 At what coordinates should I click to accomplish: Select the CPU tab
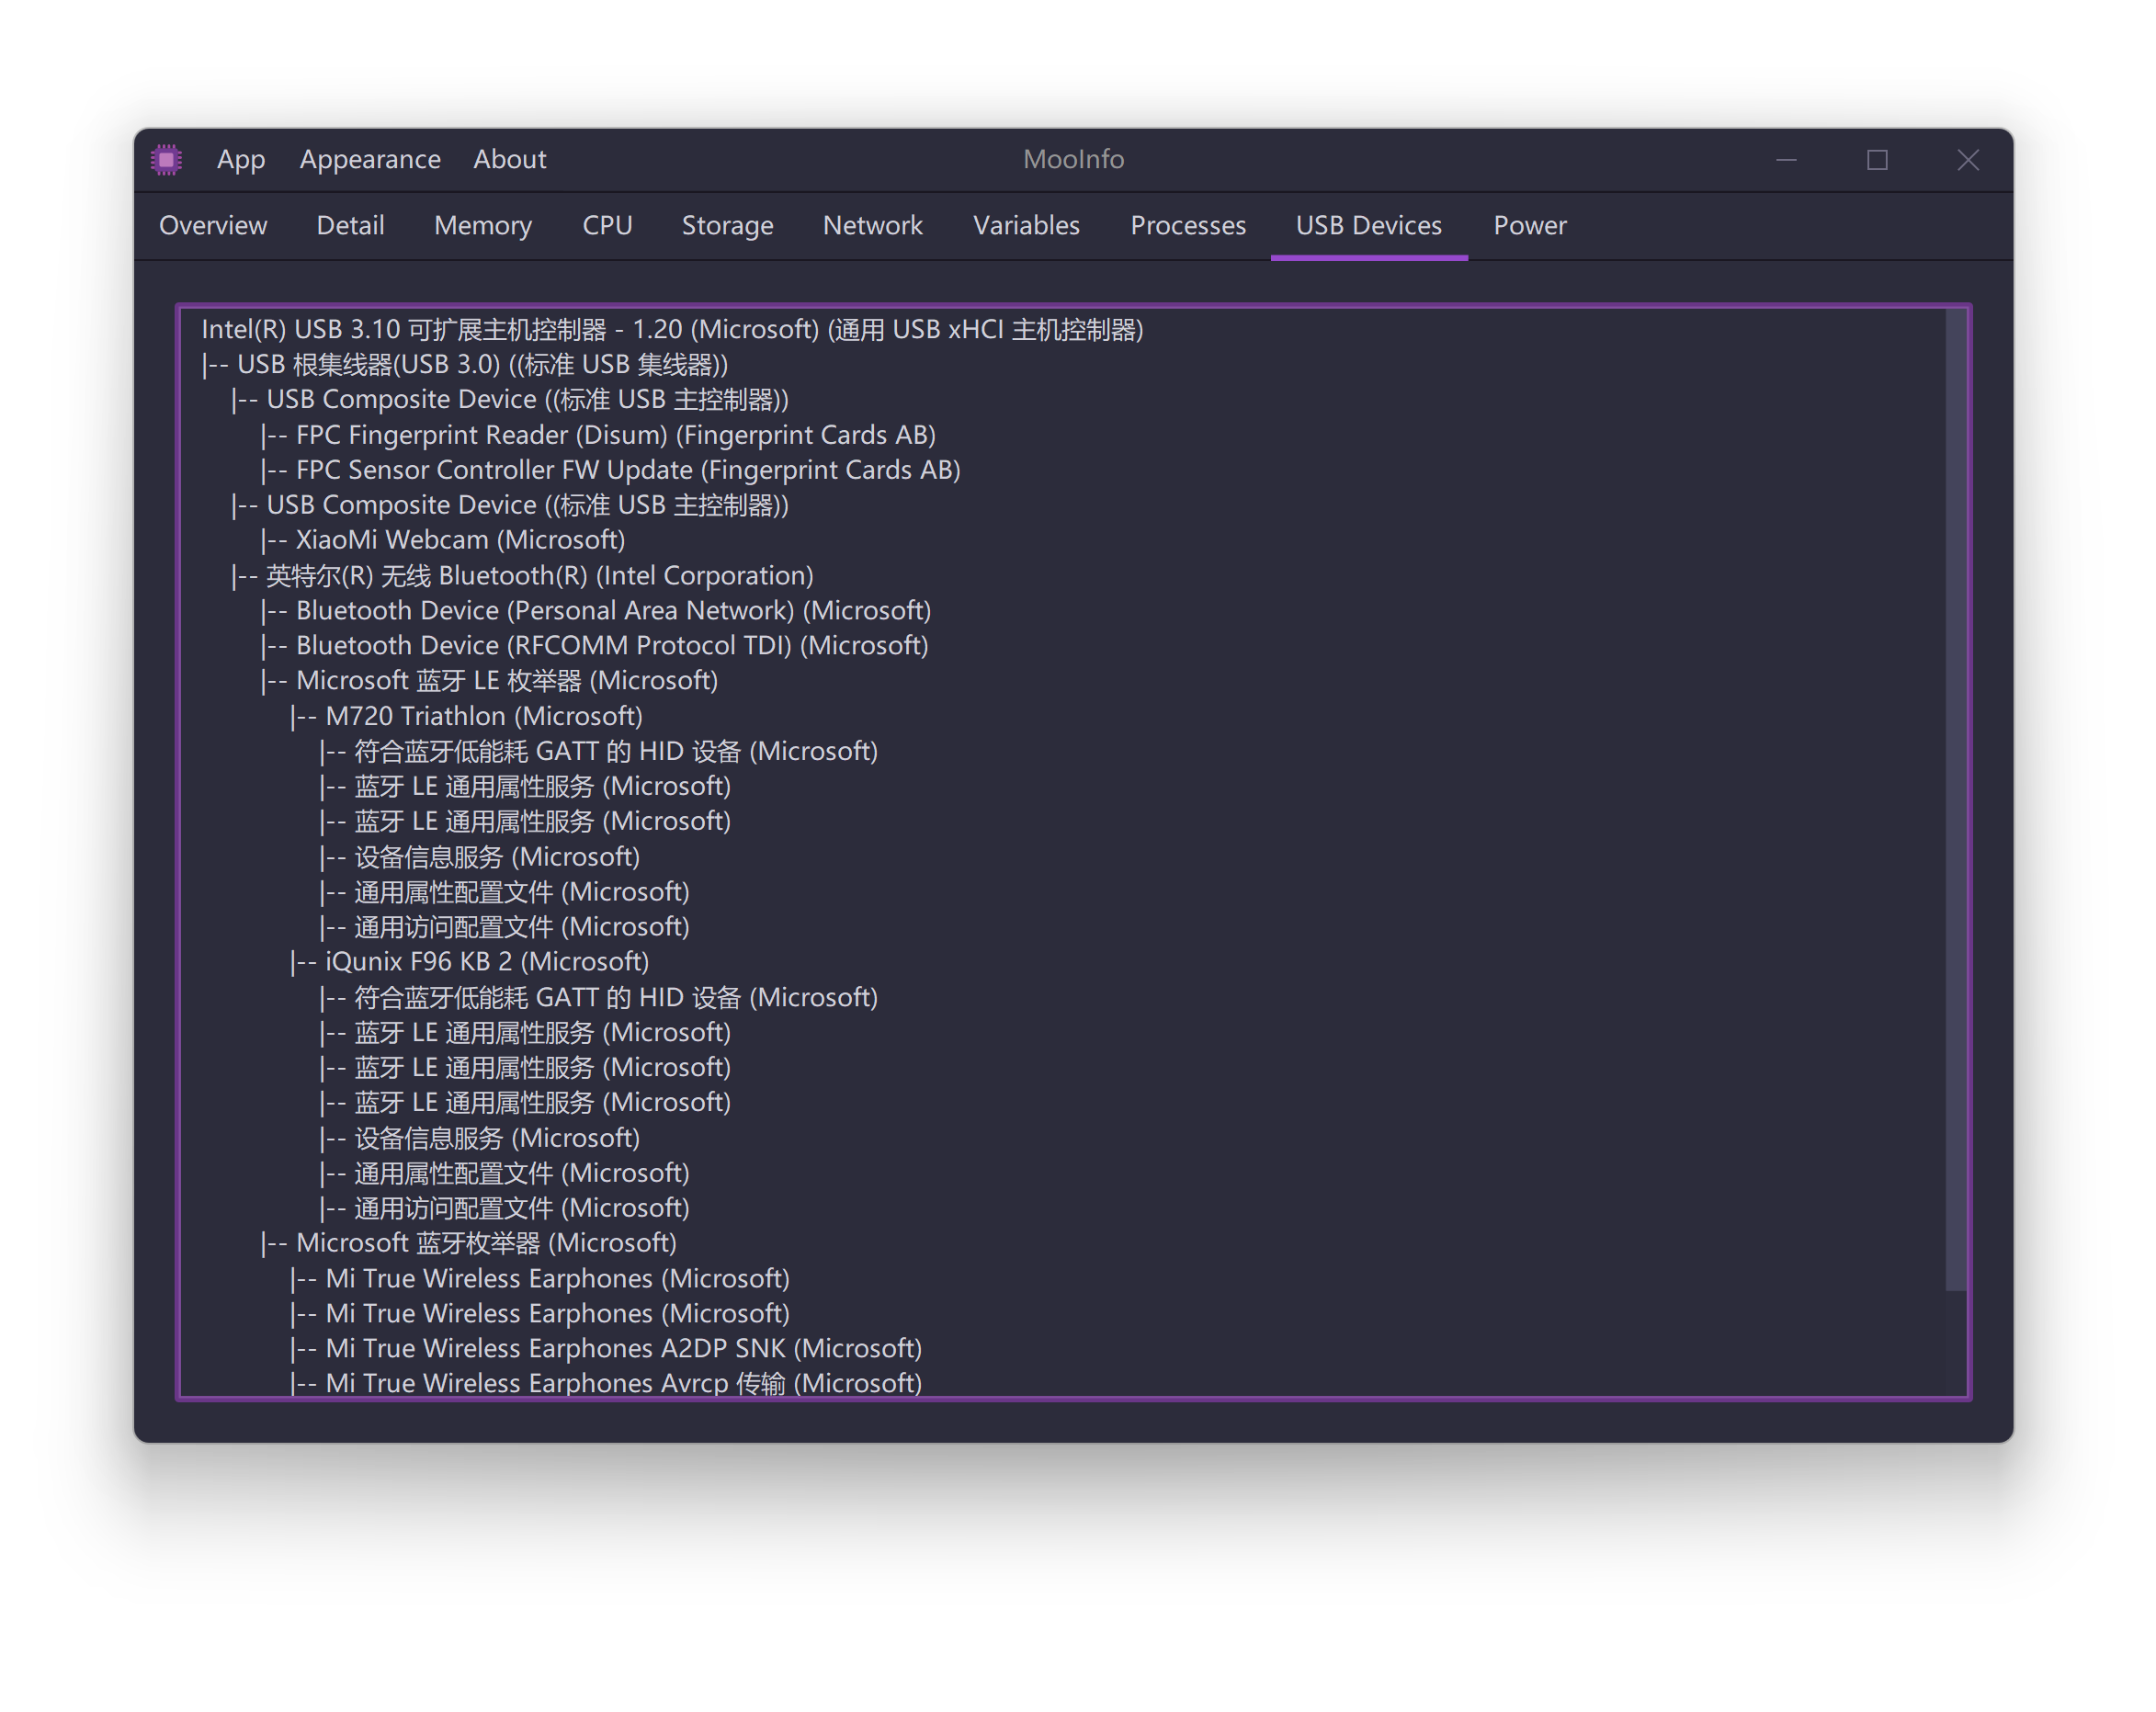(x=607, y=226)
